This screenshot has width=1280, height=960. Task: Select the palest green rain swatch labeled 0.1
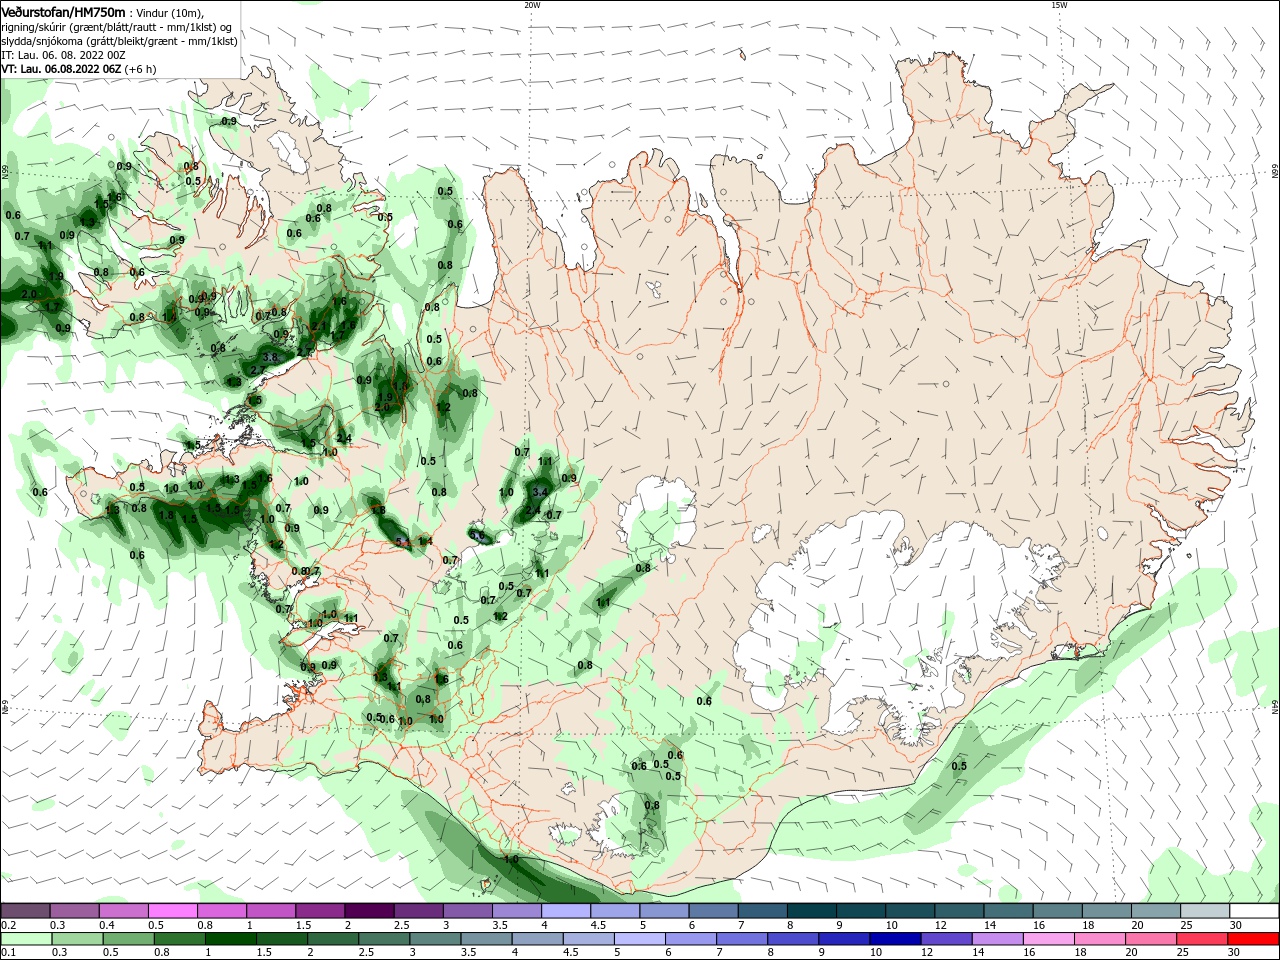27,939
